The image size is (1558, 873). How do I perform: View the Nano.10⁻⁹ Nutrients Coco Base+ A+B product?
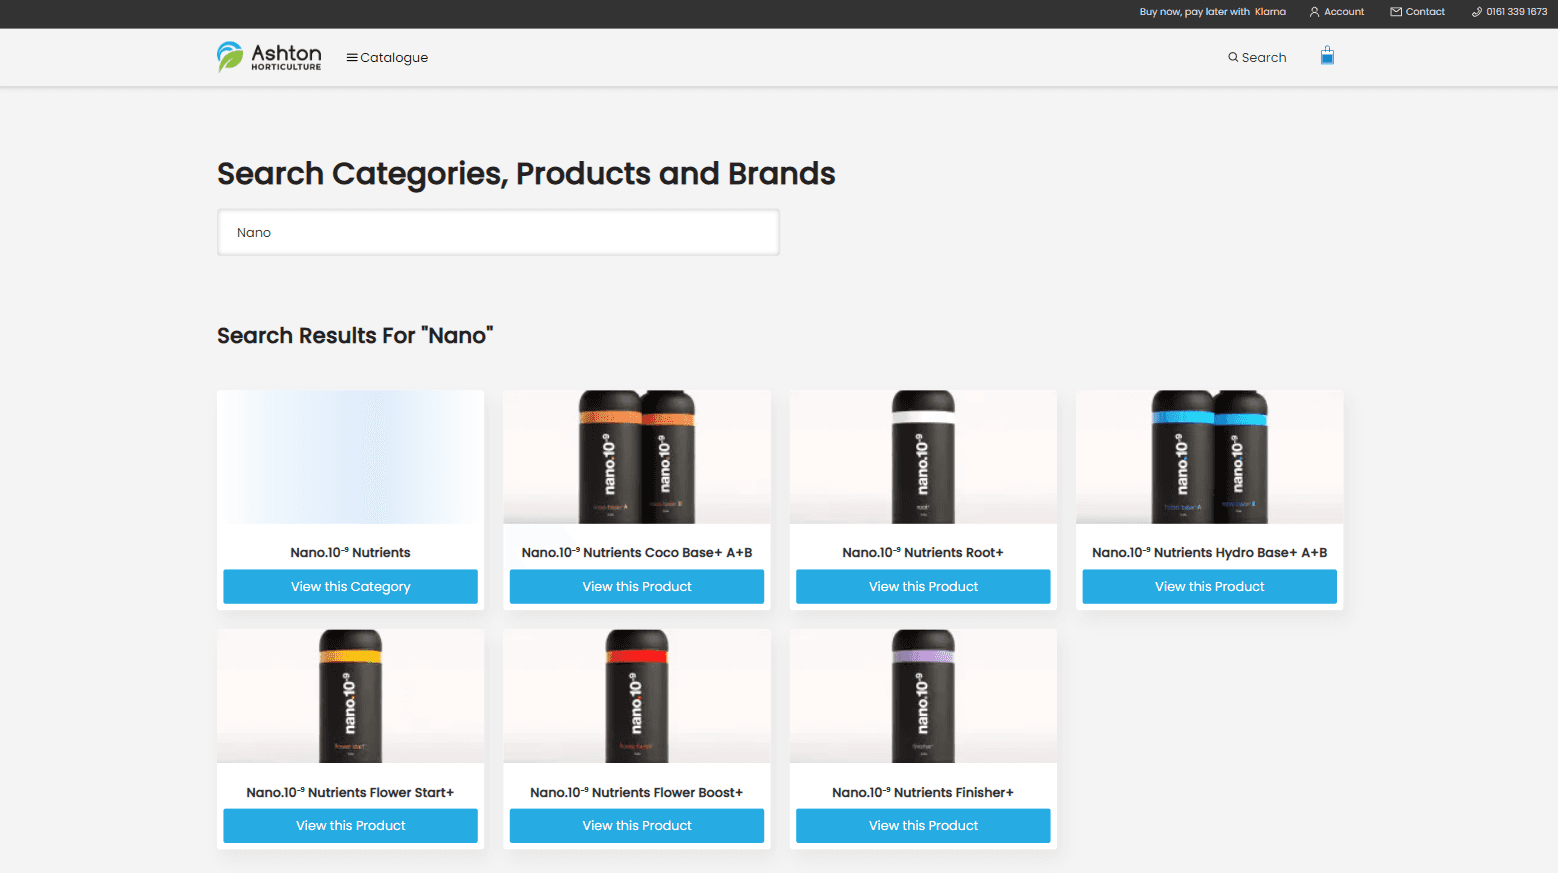click(x=636, y=586)
